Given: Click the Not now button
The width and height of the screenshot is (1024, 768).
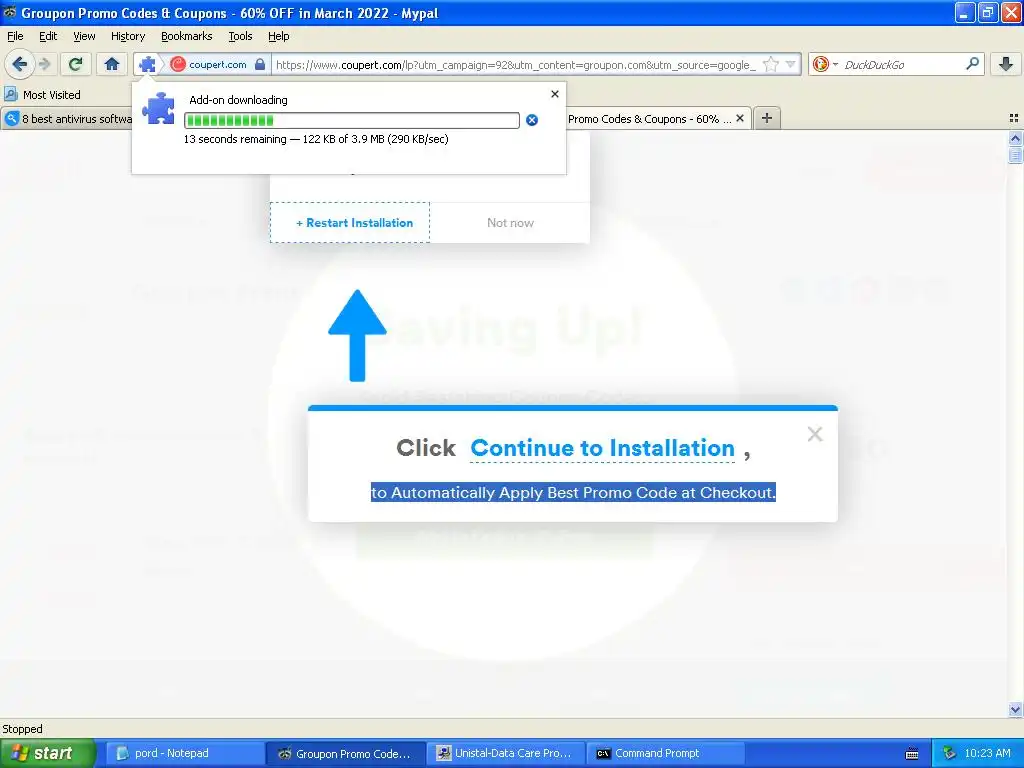Looking at the screenshot, I should 510,223.
